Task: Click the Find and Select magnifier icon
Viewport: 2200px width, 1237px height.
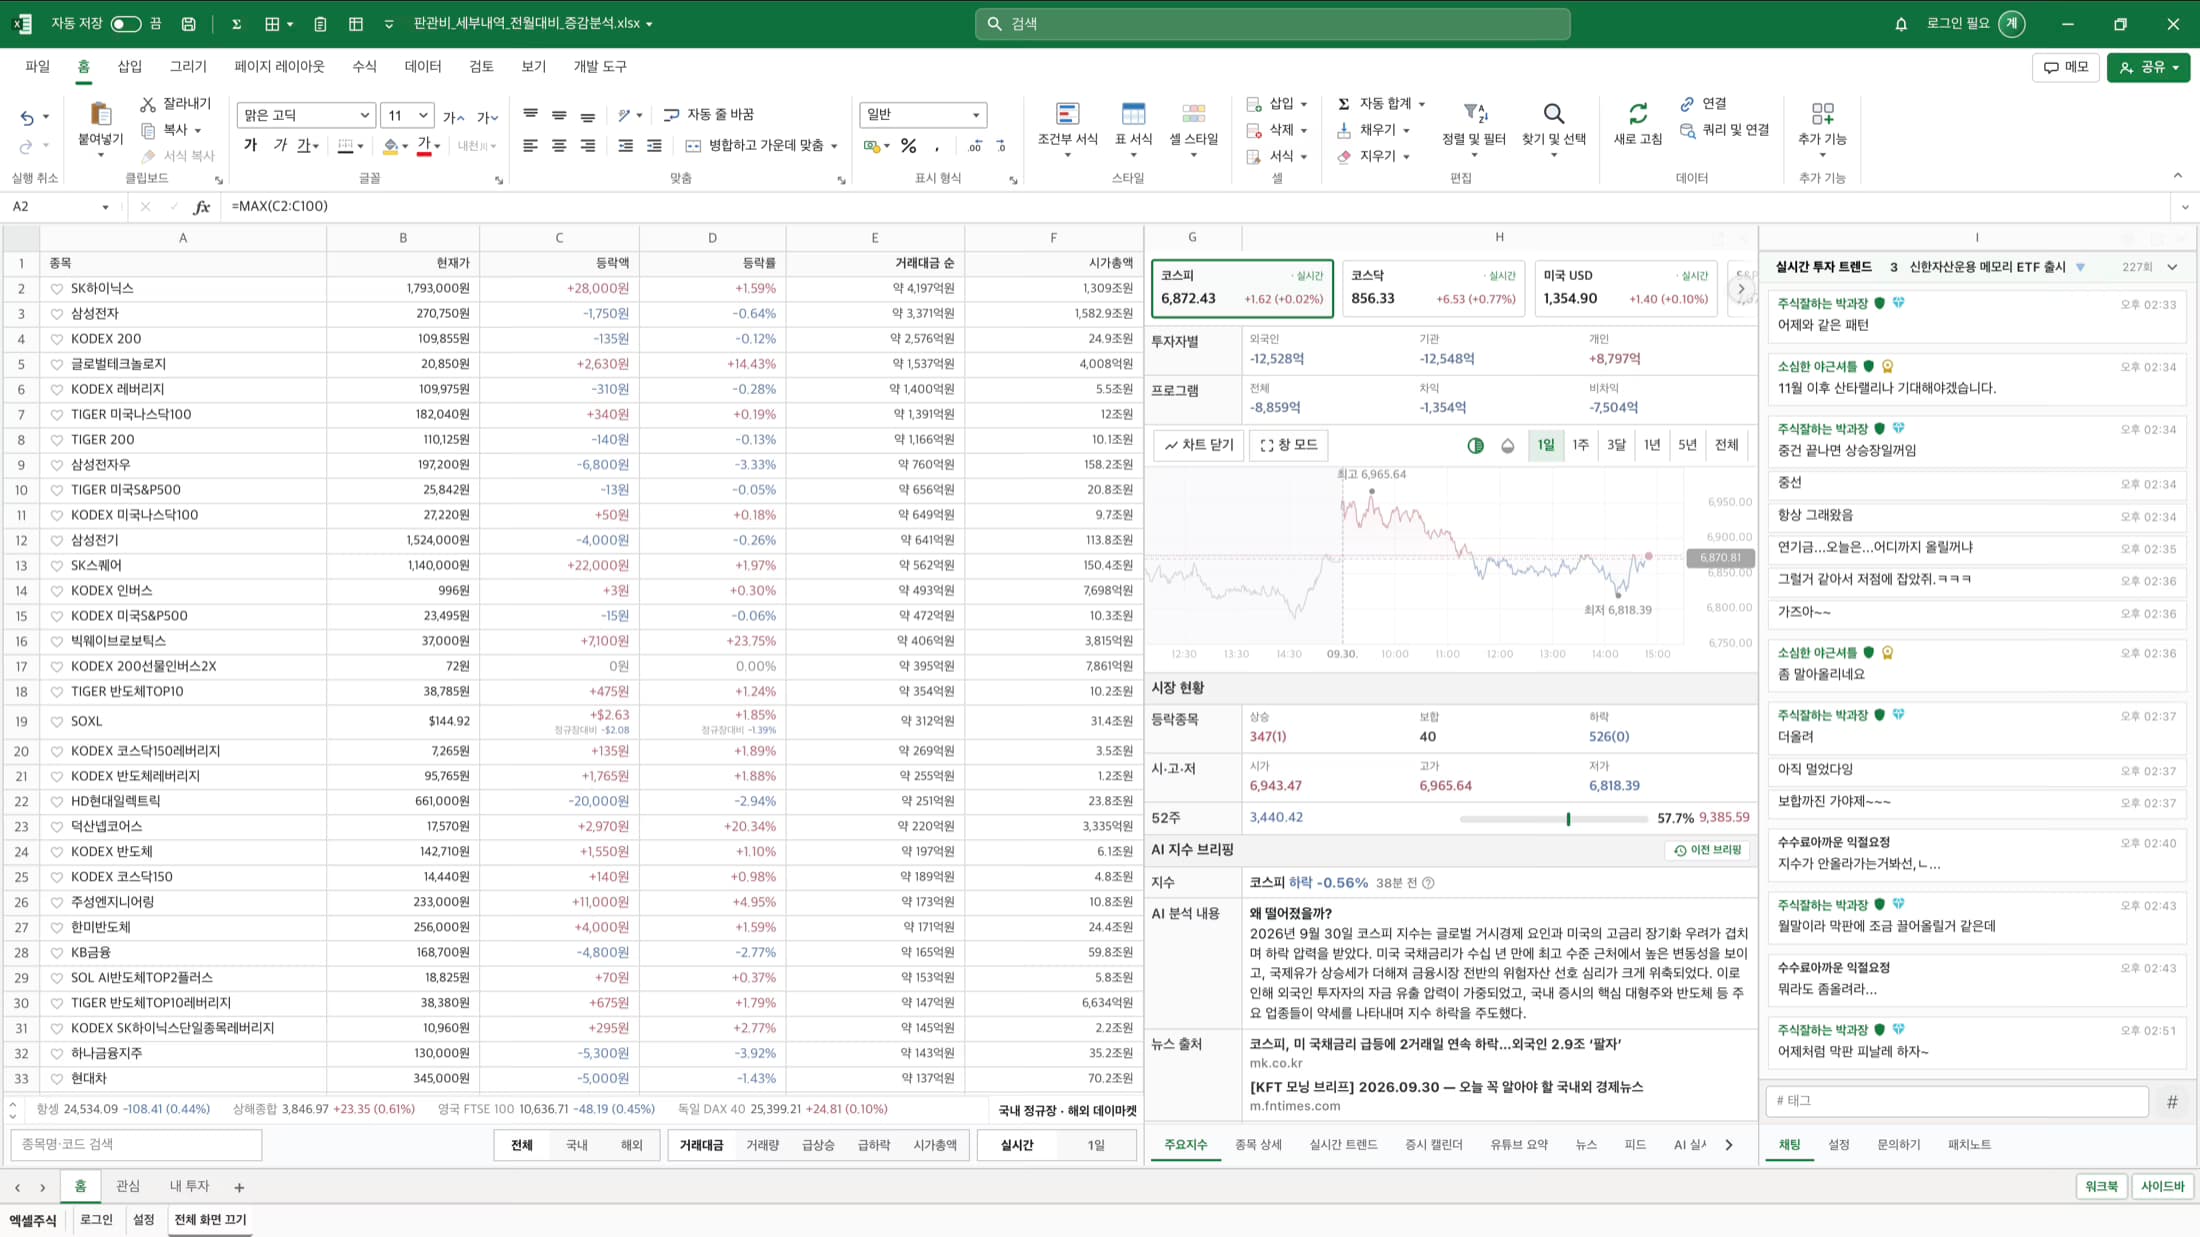Action: (x=1553, y=114)
